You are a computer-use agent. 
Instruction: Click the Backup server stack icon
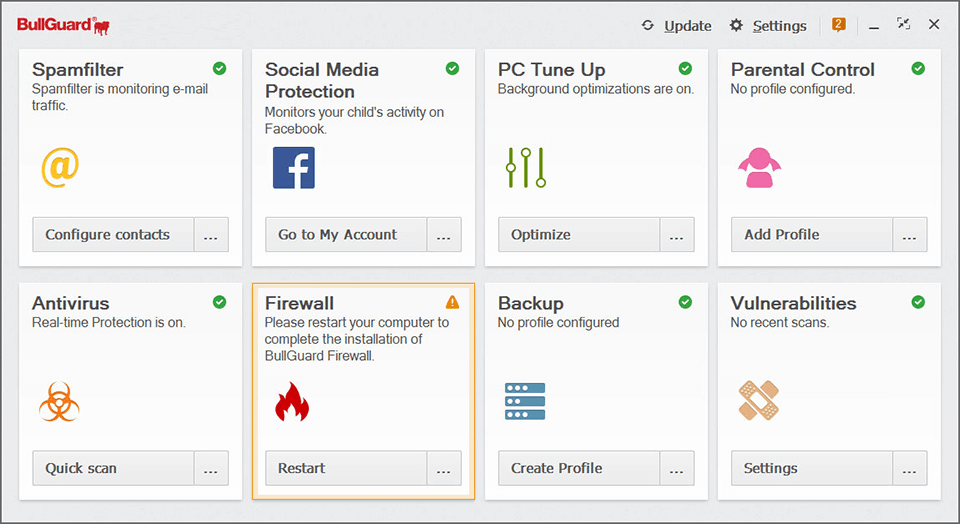[x=525, y=401]
